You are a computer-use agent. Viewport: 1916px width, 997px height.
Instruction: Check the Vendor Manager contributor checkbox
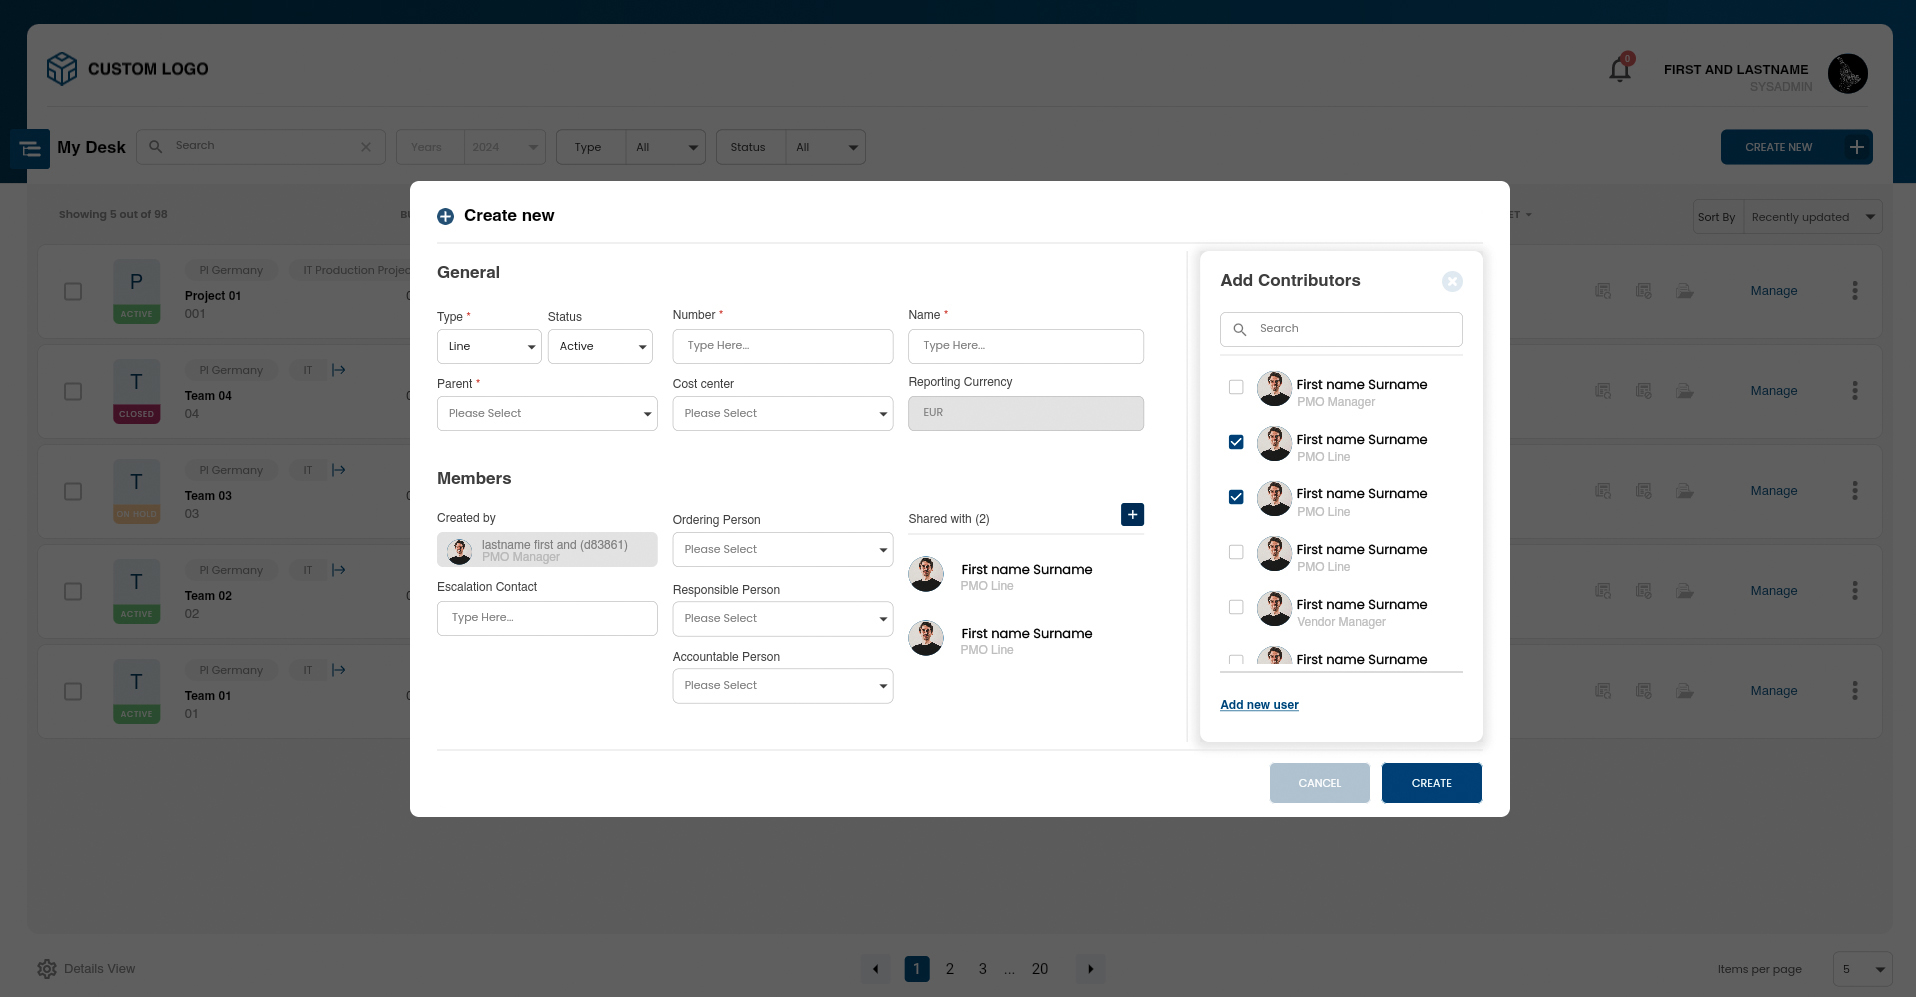click(1236, 607)
